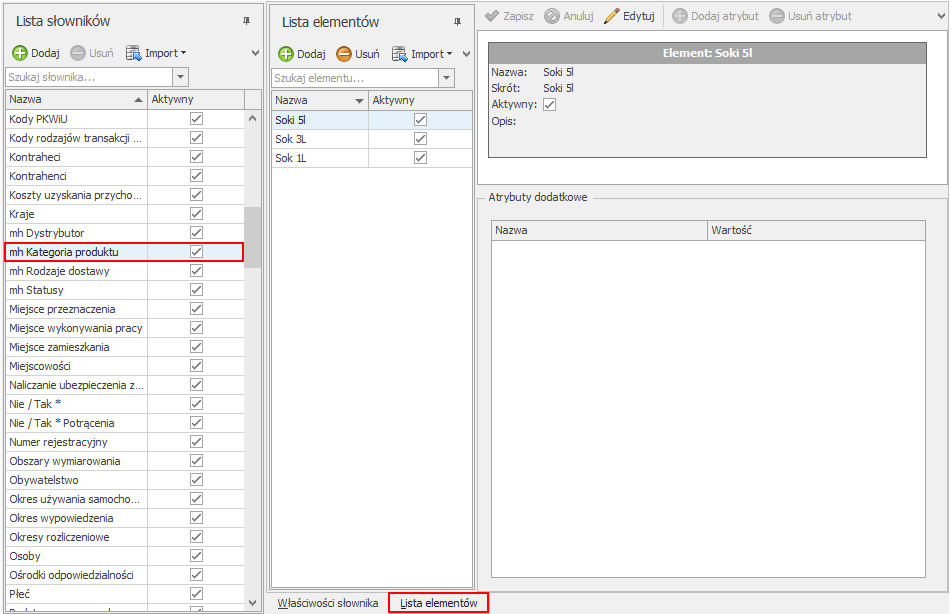Open the Szukaj słownika search dropdown arrow
Screen dimensions: 951x614
pos(180,77)
